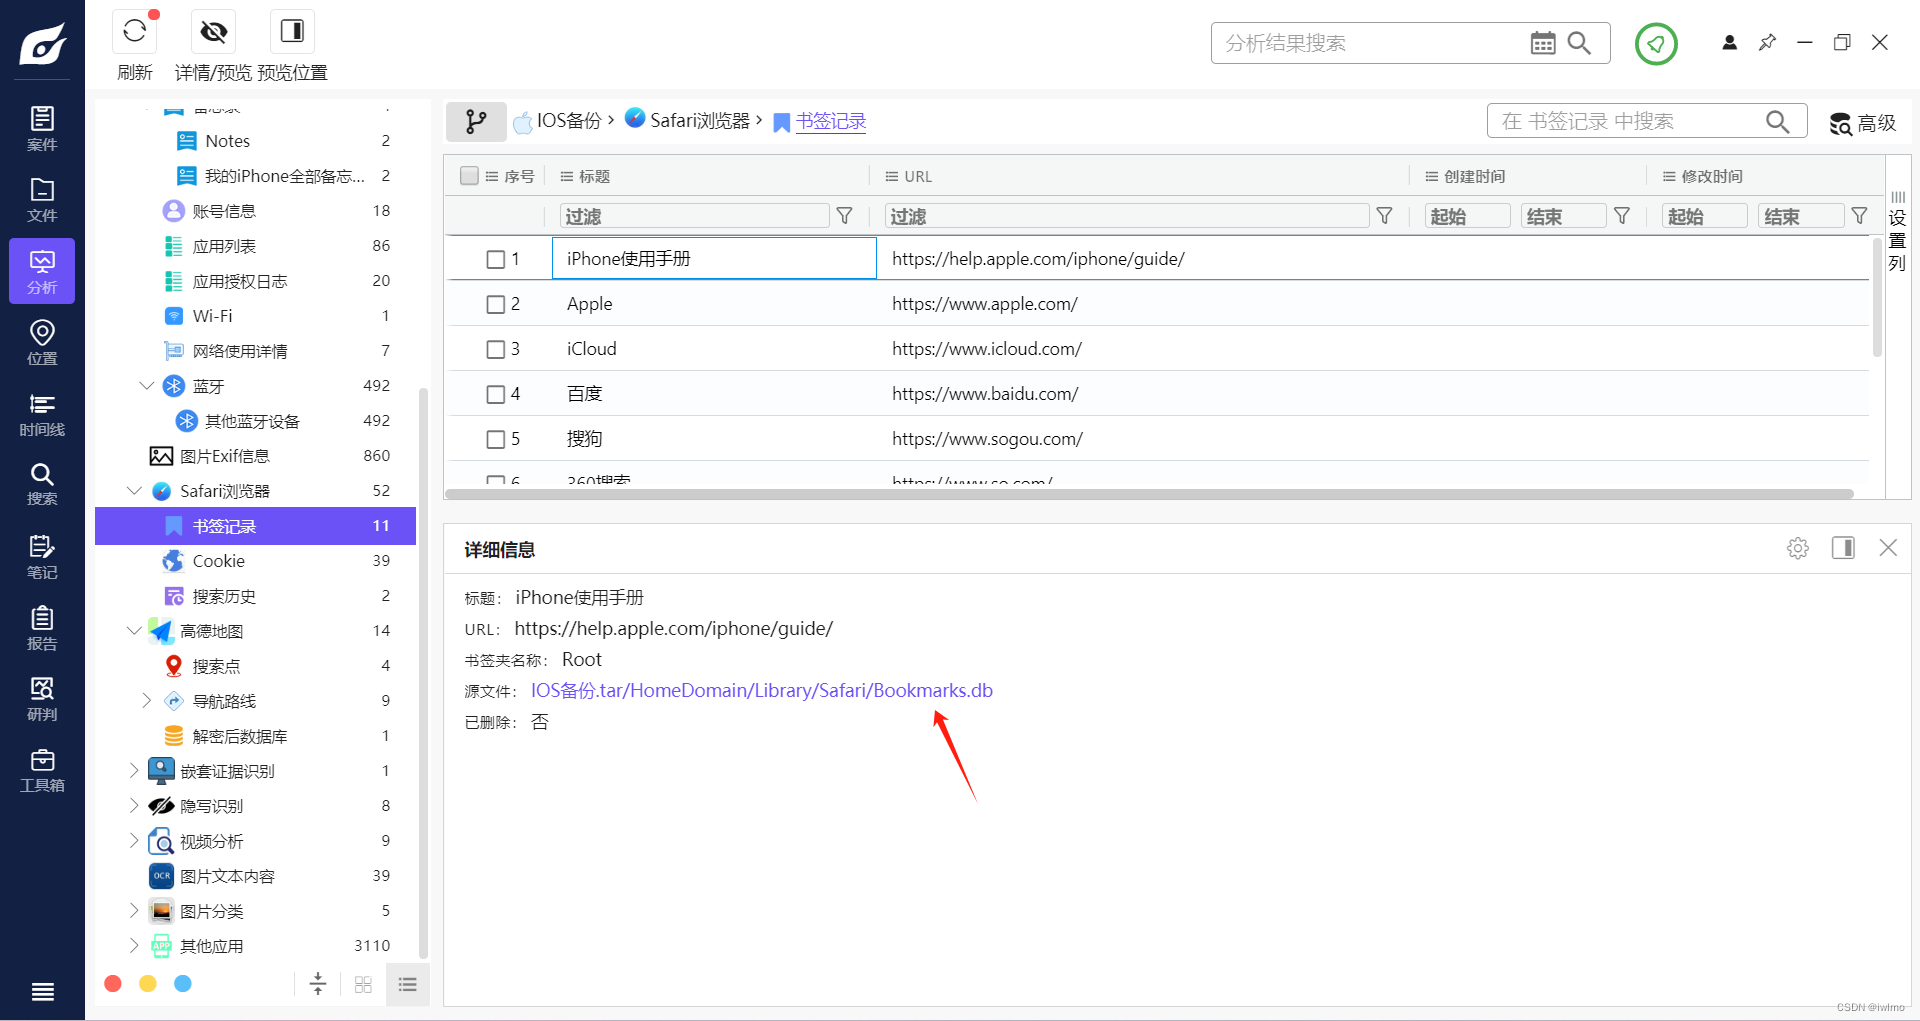Check the row 3 iCloud checkbox
This screenshot has height=1021, width=1920.
coord(495,349)
